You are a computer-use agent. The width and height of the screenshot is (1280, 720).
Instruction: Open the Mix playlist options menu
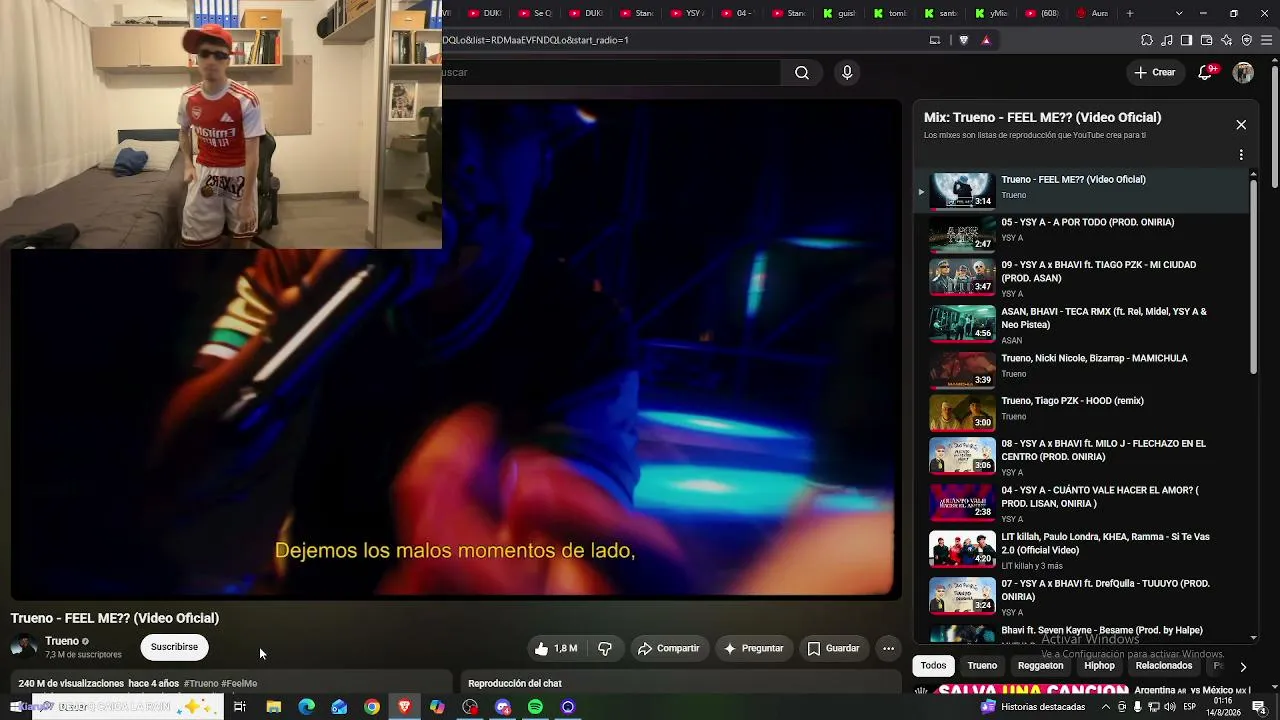click(x=1241, y=155)
